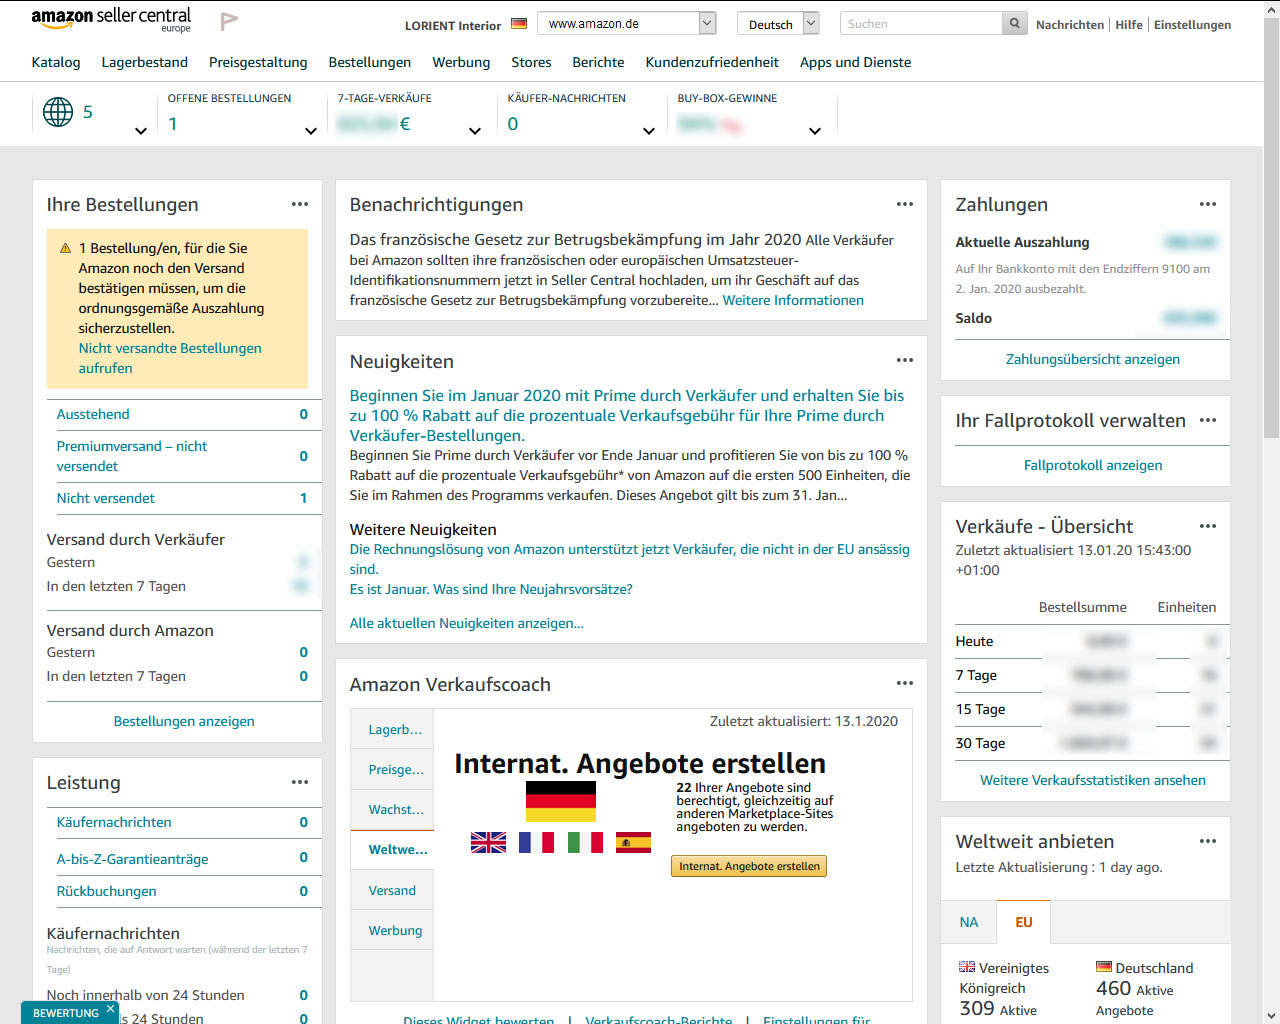Image resolution: width=1280 pixels, height=1024 pixels.
Task: Open Amazon Verkaufscoach three-dot menu
Action: click(x=905, y=683)
